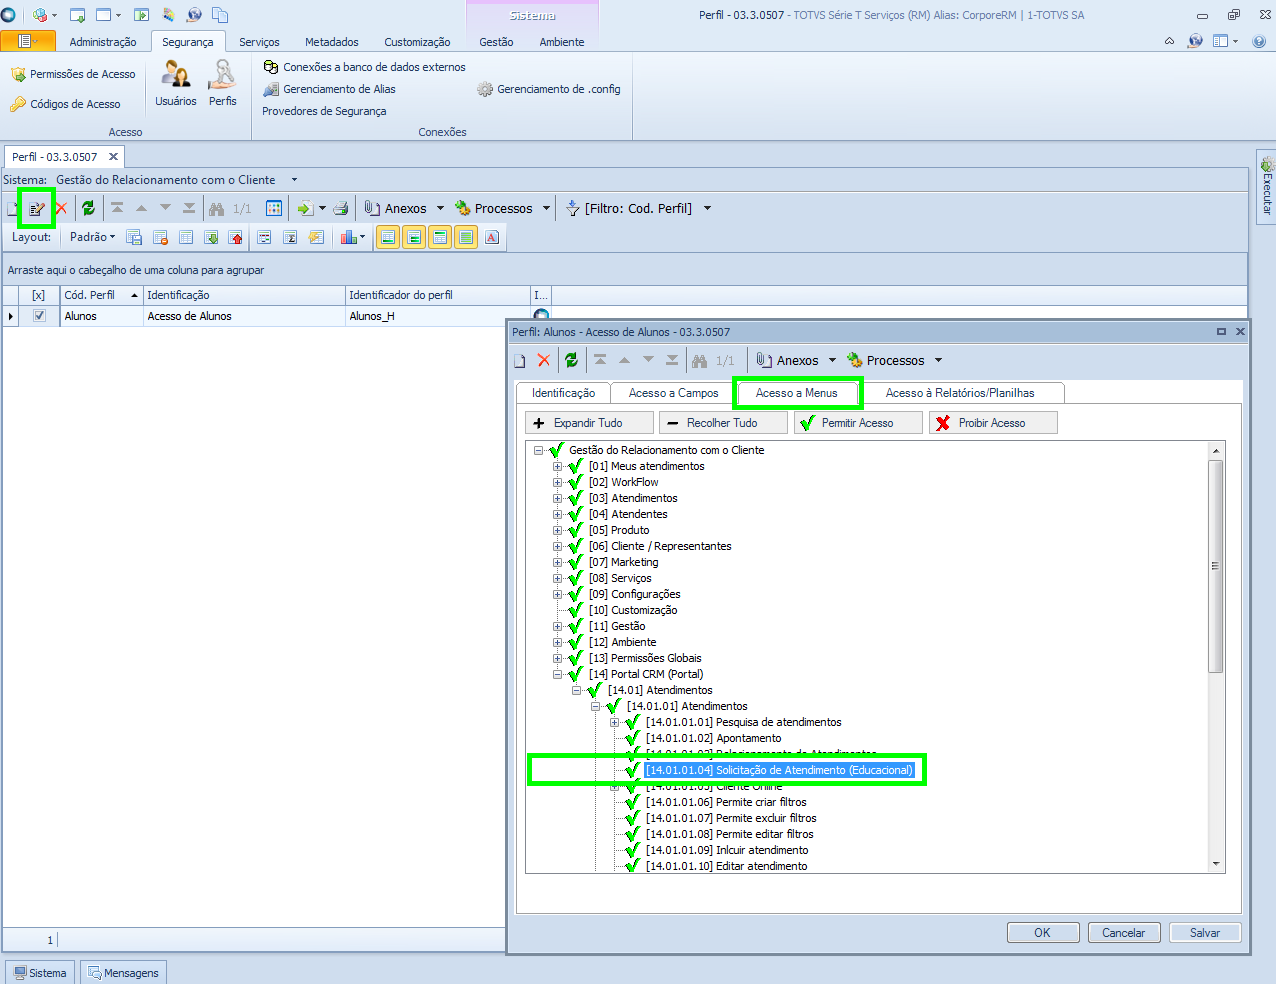Image resolution: width=1276 pixels, height=984 pixels.
Task: Open the Processos dropdown arrow in main toolbar
Action: click(x=546, y=208)
